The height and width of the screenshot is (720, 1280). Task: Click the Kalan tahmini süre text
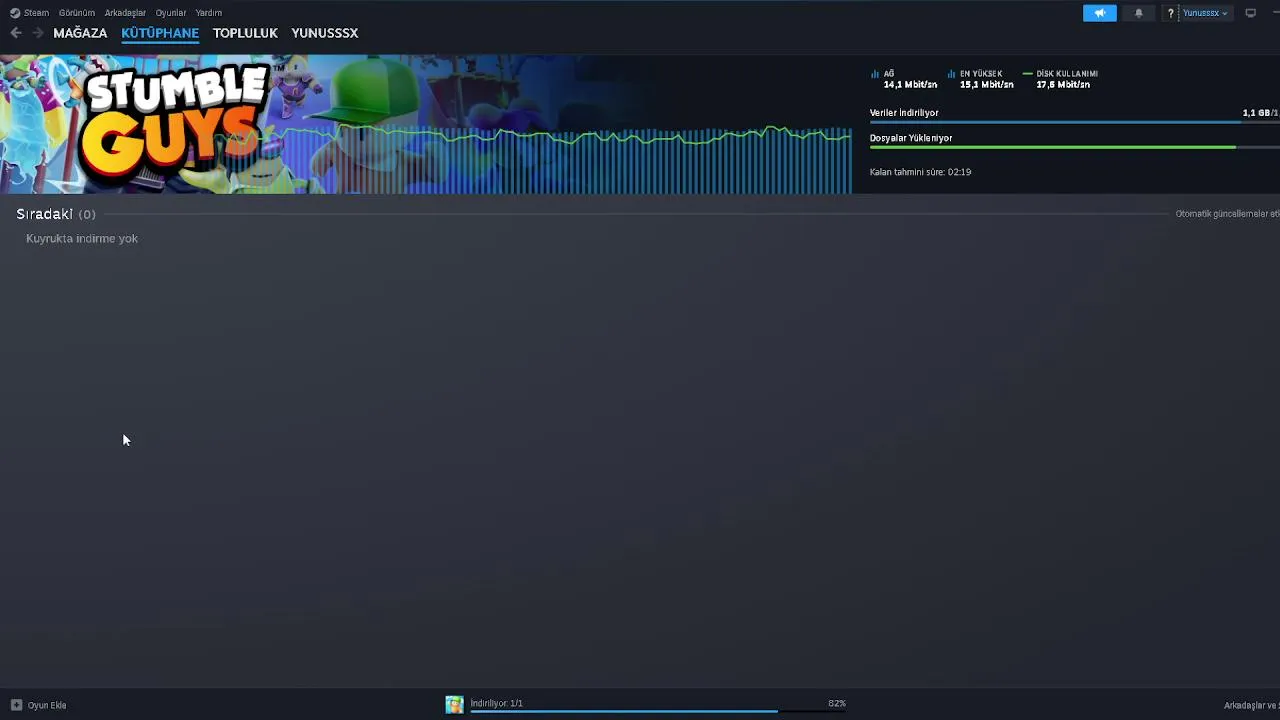pyautogui.click(x=920, y=172)
